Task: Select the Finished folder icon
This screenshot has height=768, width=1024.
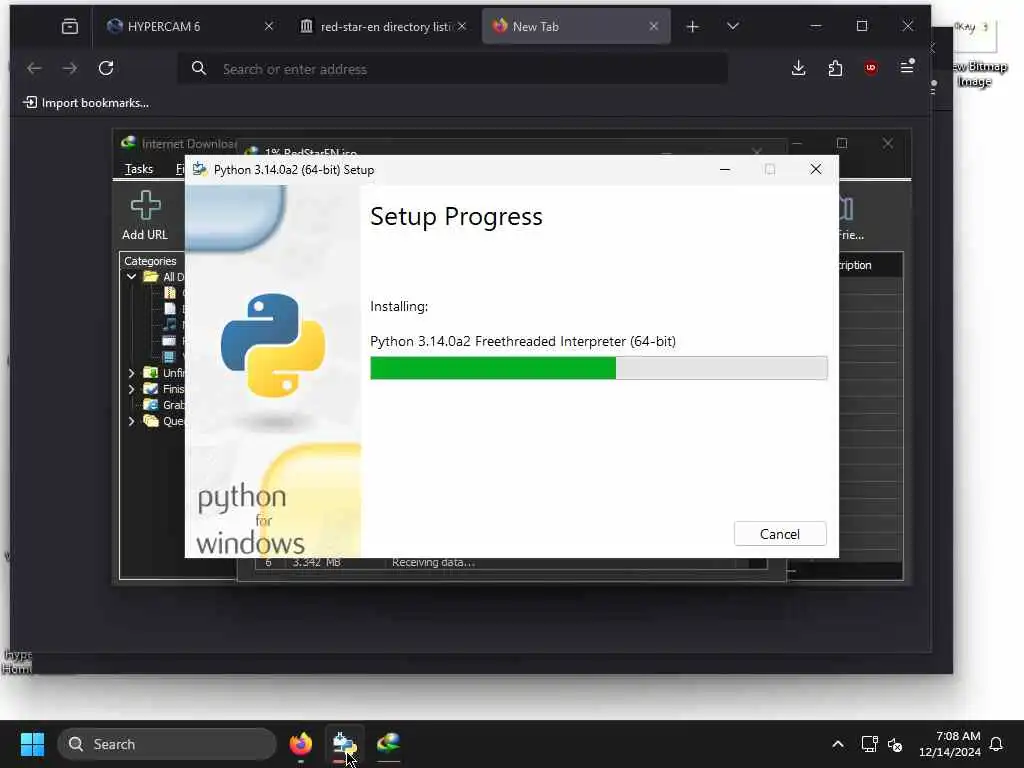Action: [x=151, y=389]
